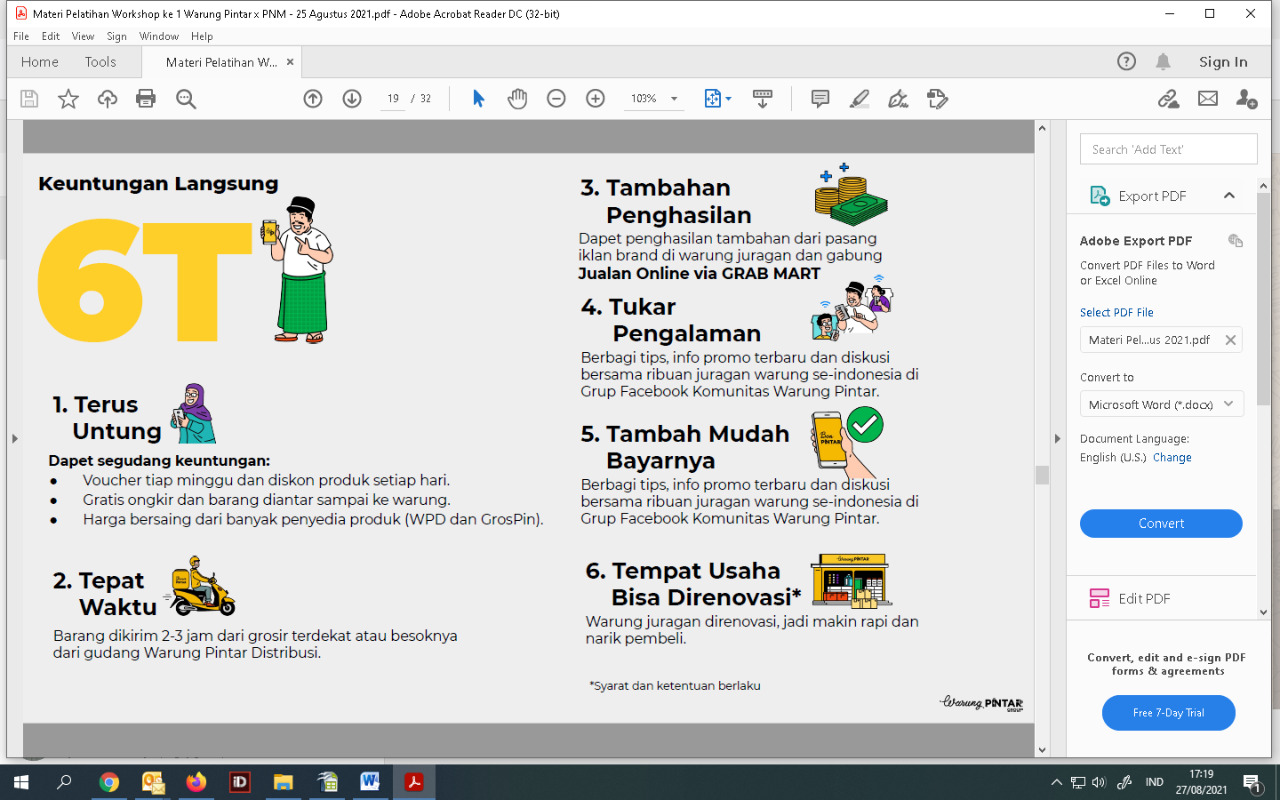Open the Highlight text tool

tap(859, 98)
